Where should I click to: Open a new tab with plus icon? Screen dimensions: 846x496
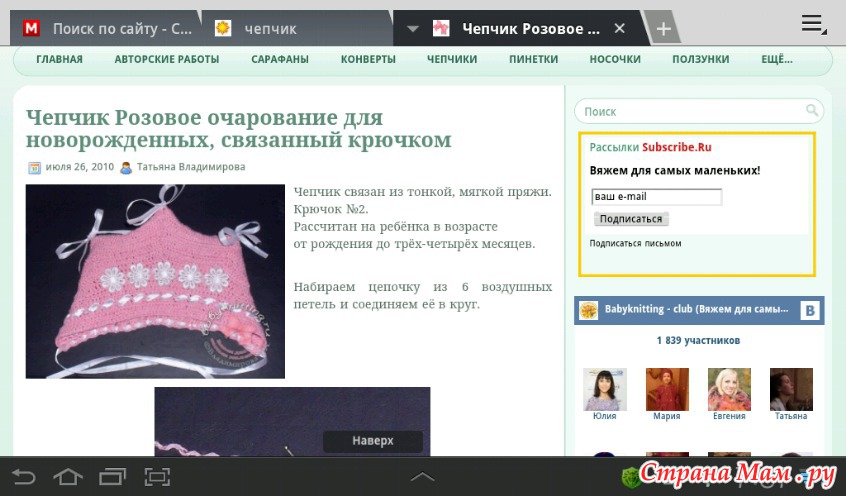coord(662,29)
